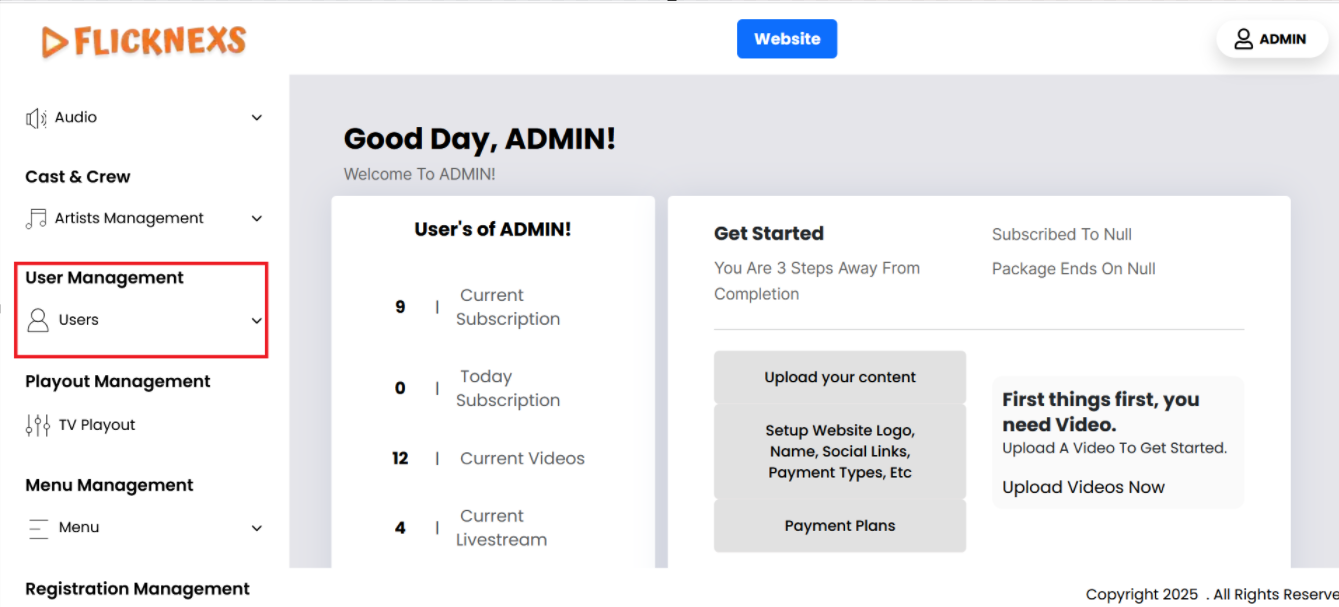Expand the Artists Management chevron
This screenshot has height=607, width=1339.
click(x=256, y=218)
